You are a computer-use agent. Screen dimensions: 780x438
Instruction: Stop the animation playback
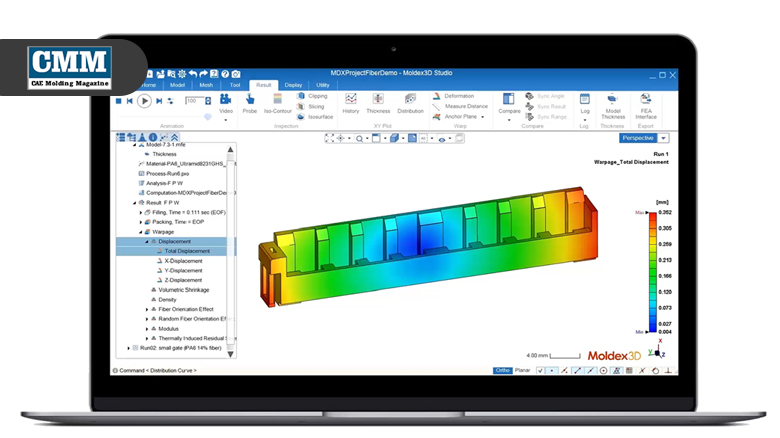(x=119, y=101)
